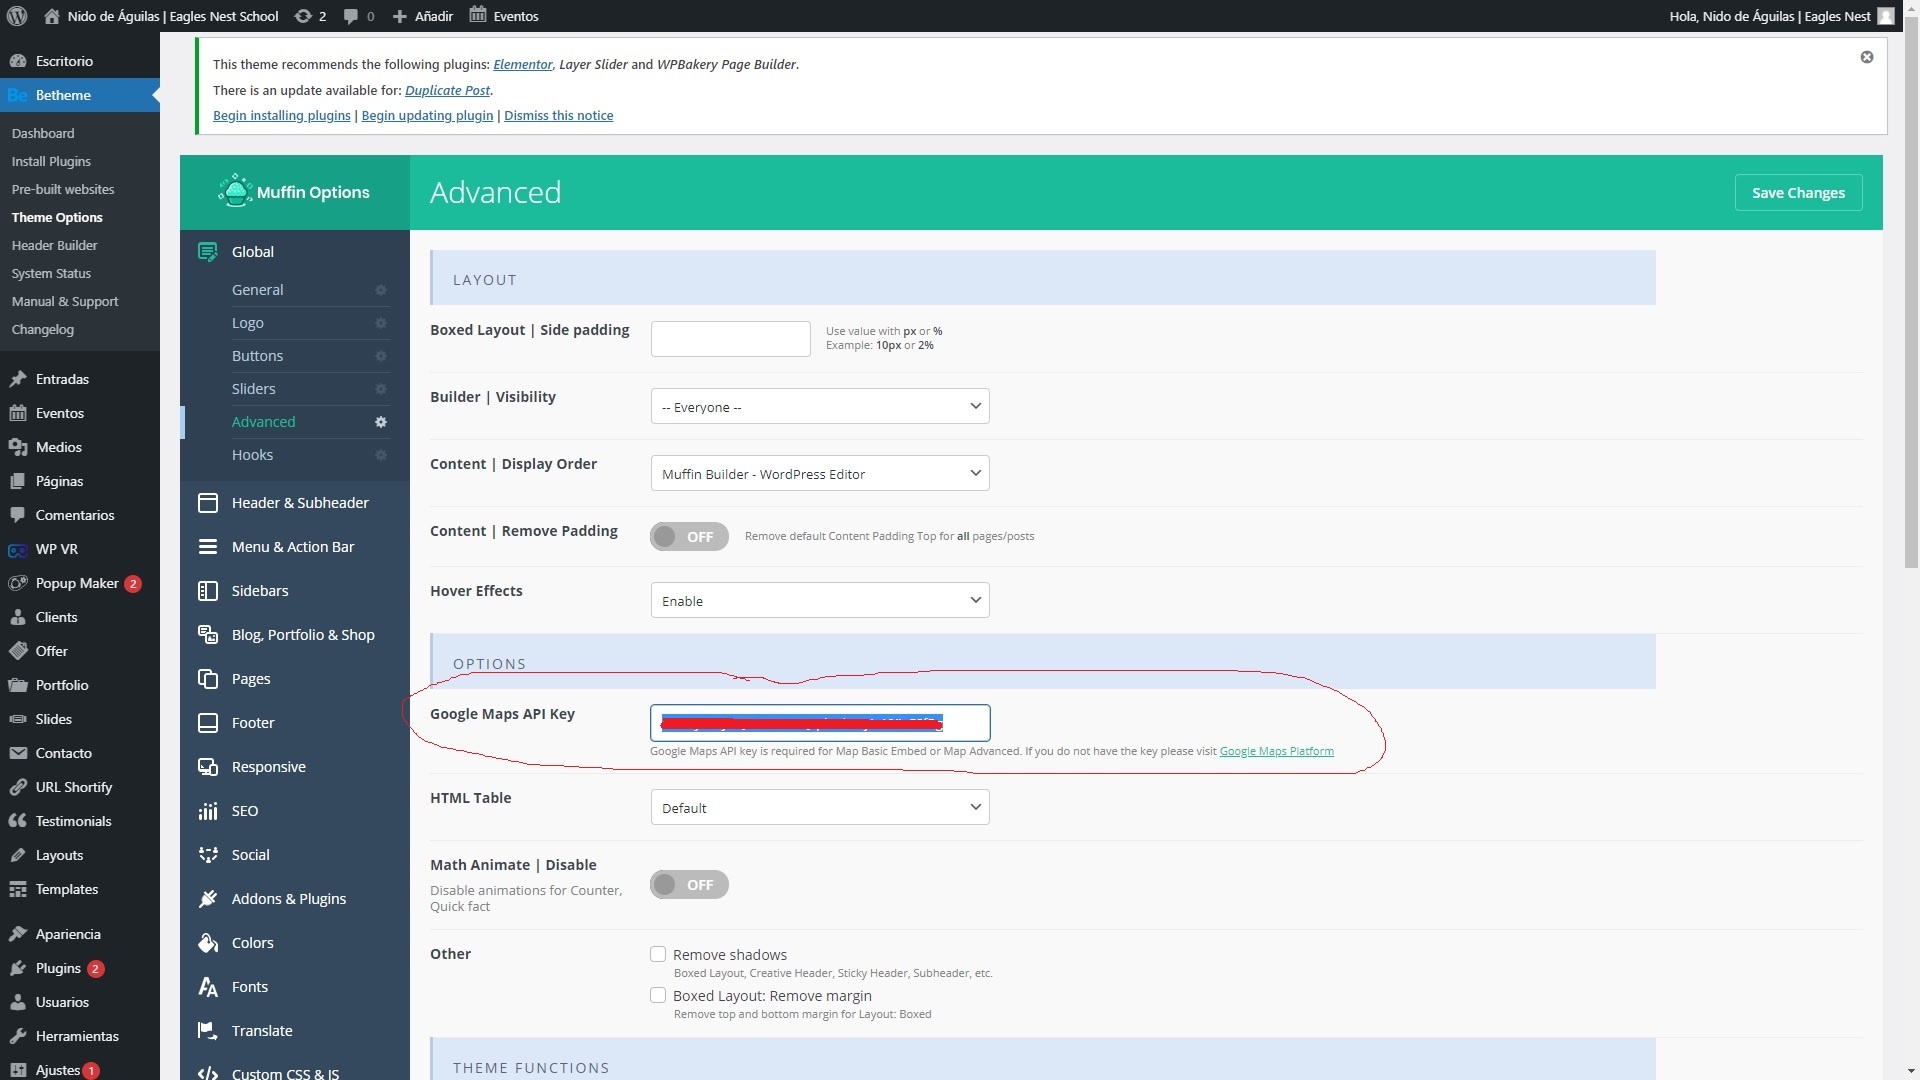
Task: Open the HTML Table dropdown
Action: pos(820,807)
